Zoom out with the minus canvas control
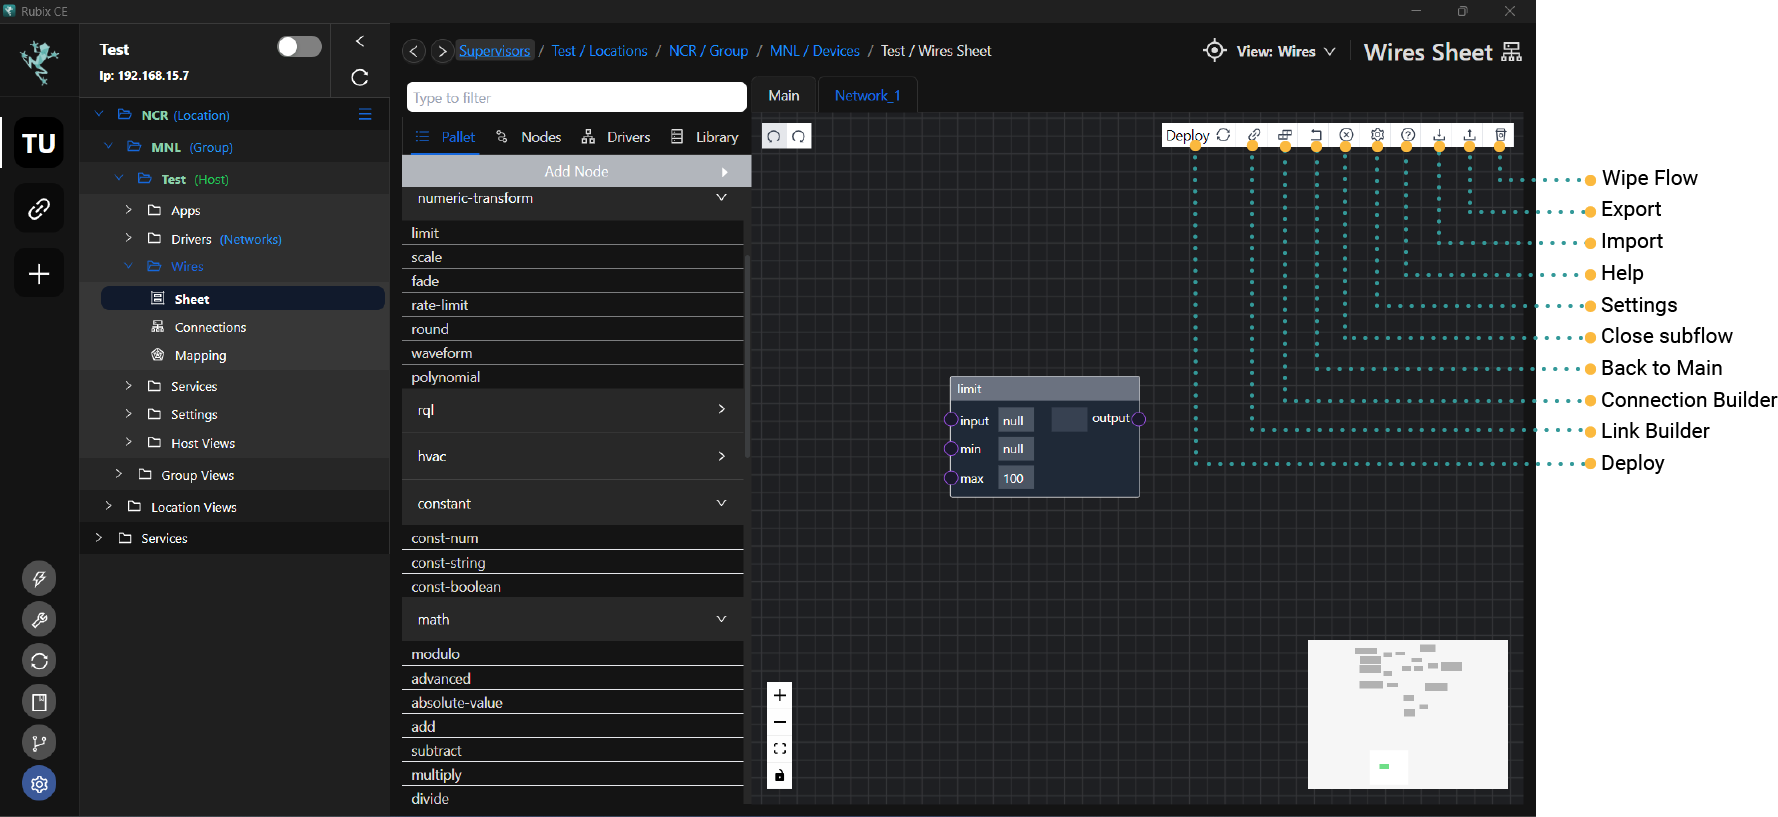Image resolution: width=1778 pixels, height=817 pixels. tap(780, 722)
